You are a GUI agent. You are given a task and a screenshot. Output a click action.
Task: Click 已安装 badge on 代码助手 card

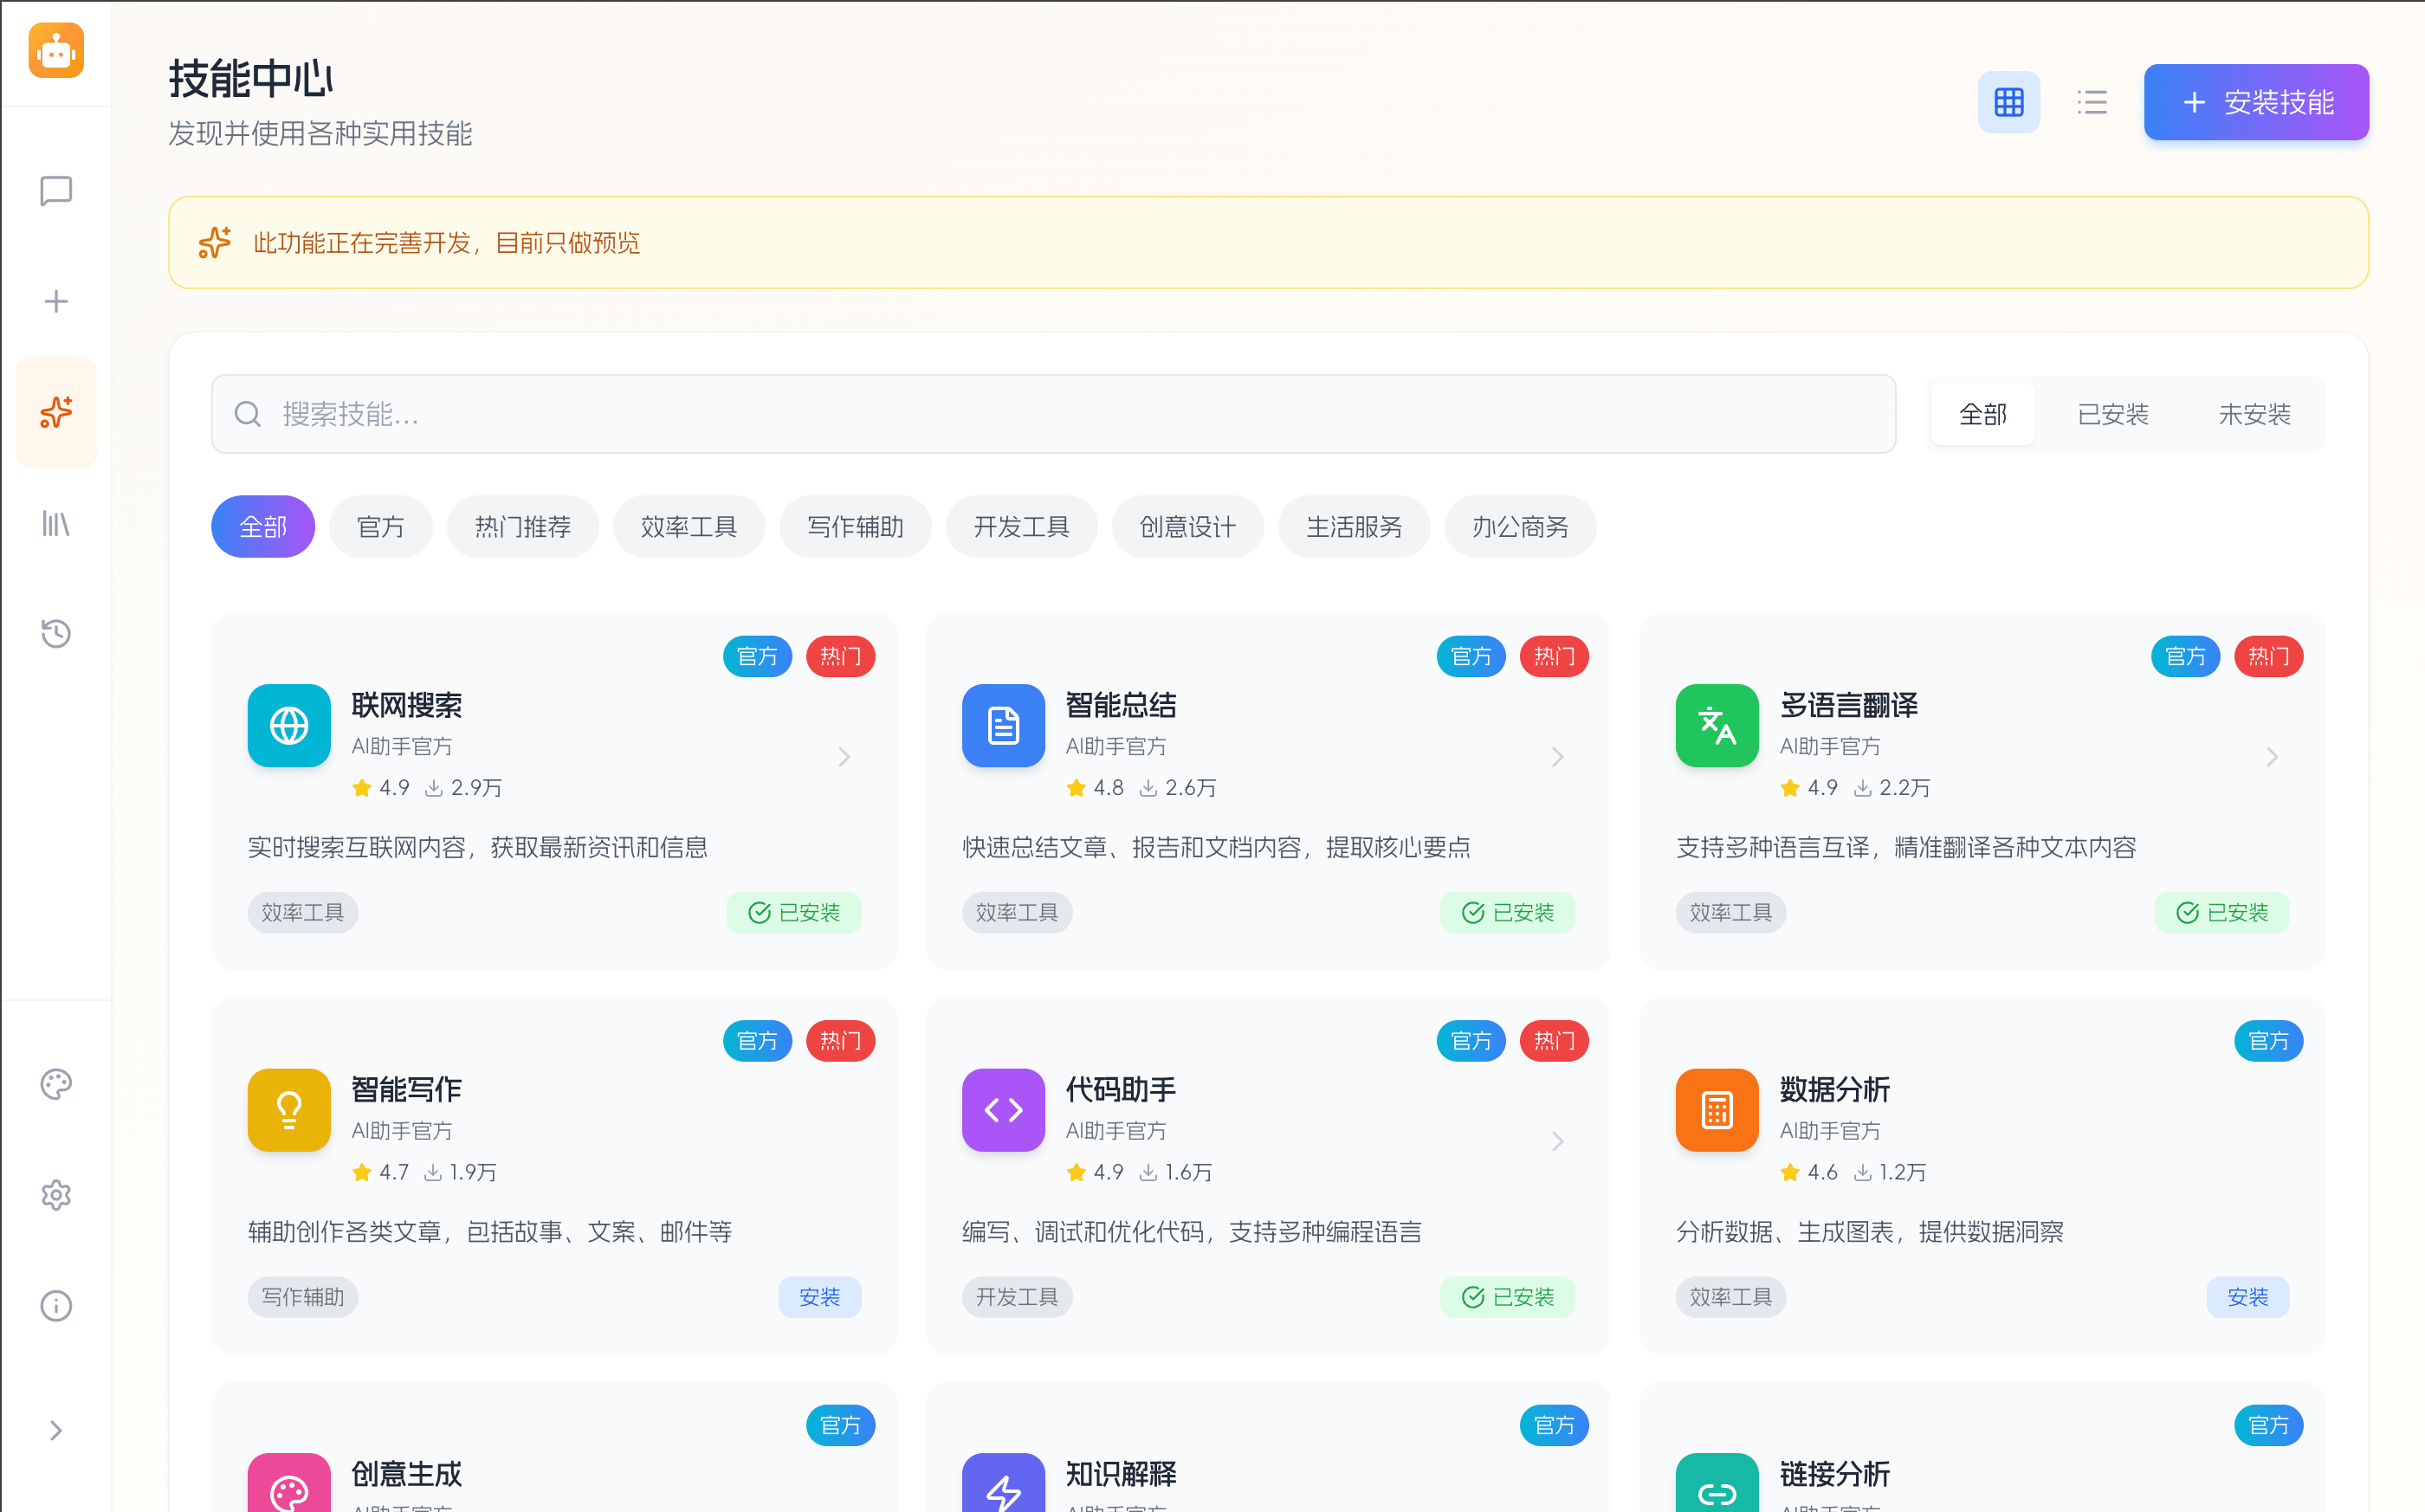point(1507,1297)
